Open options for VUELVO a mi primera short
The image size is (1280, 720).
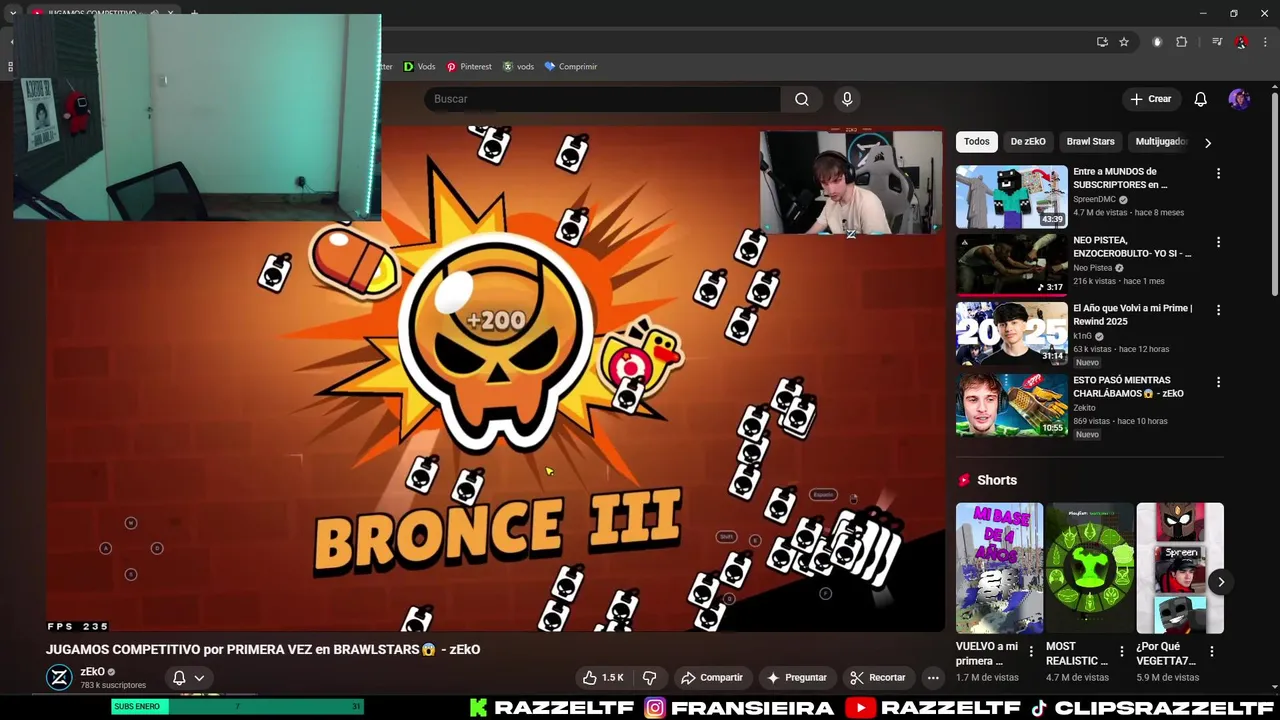click(1031, 651)
